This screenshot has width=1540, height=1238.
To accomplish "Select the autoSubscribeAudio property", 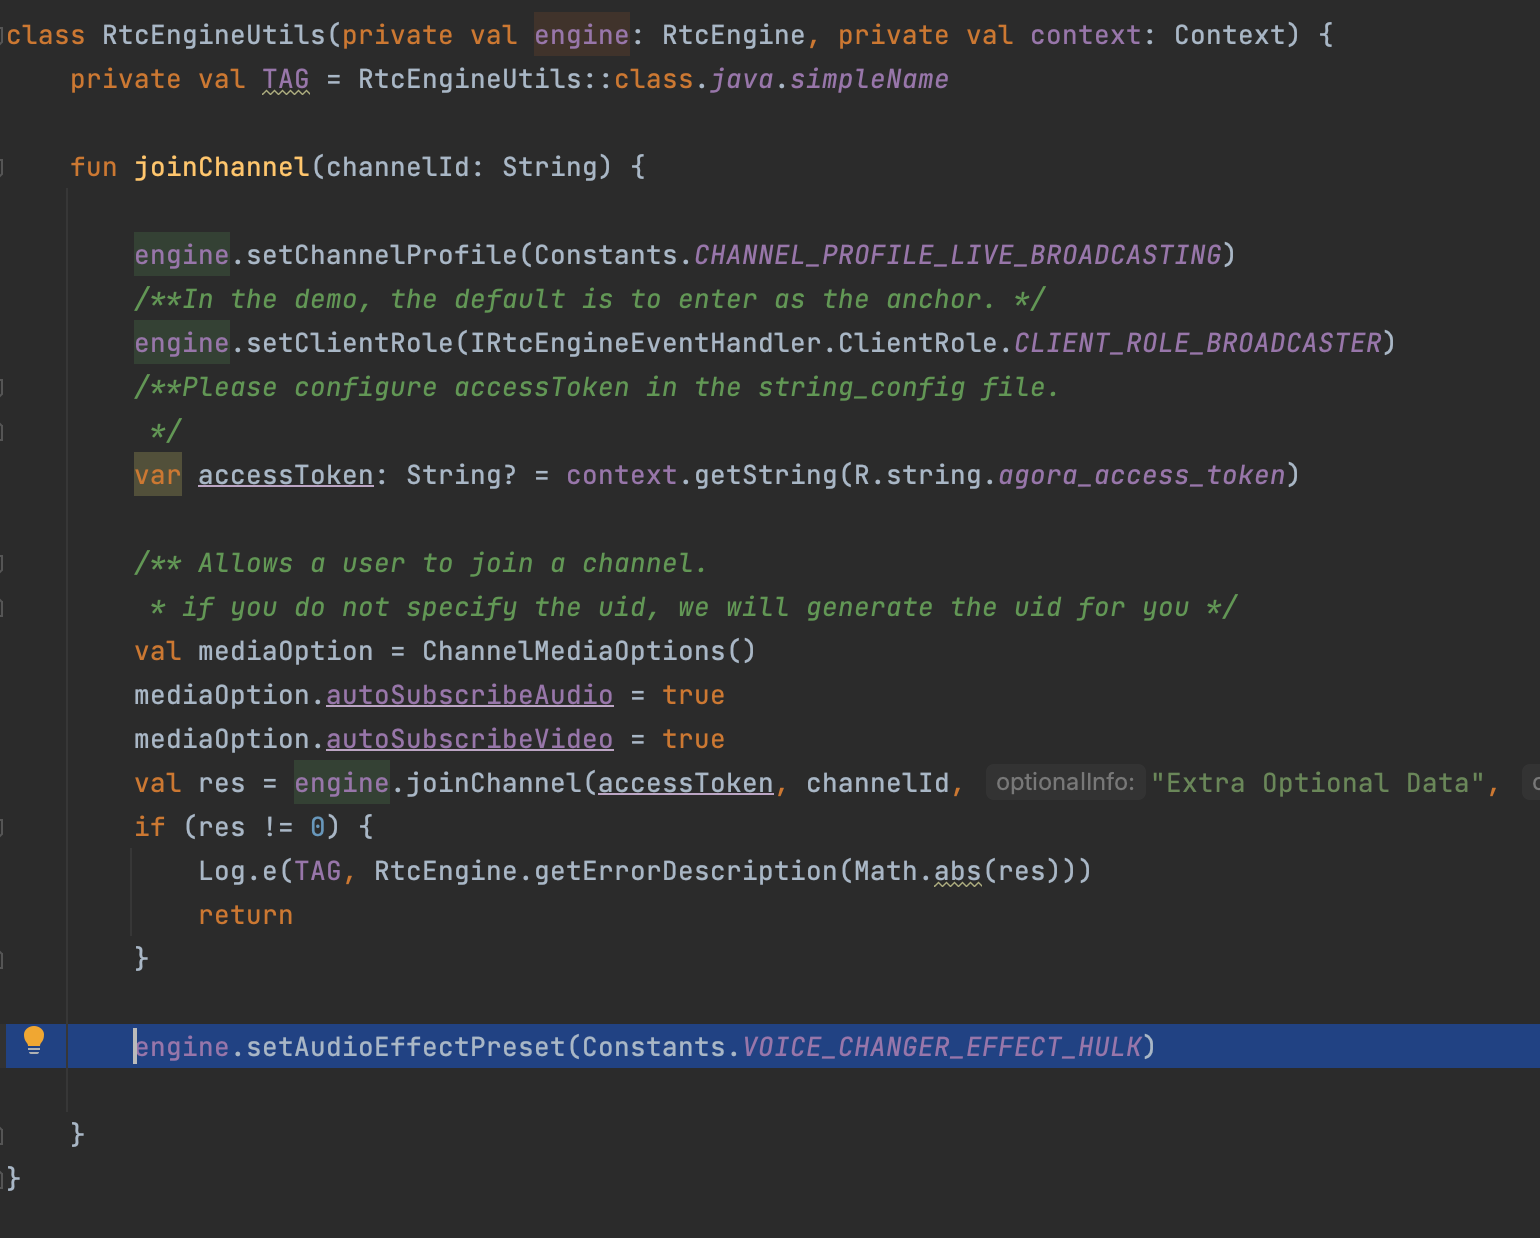I will (x=469, y=695).
